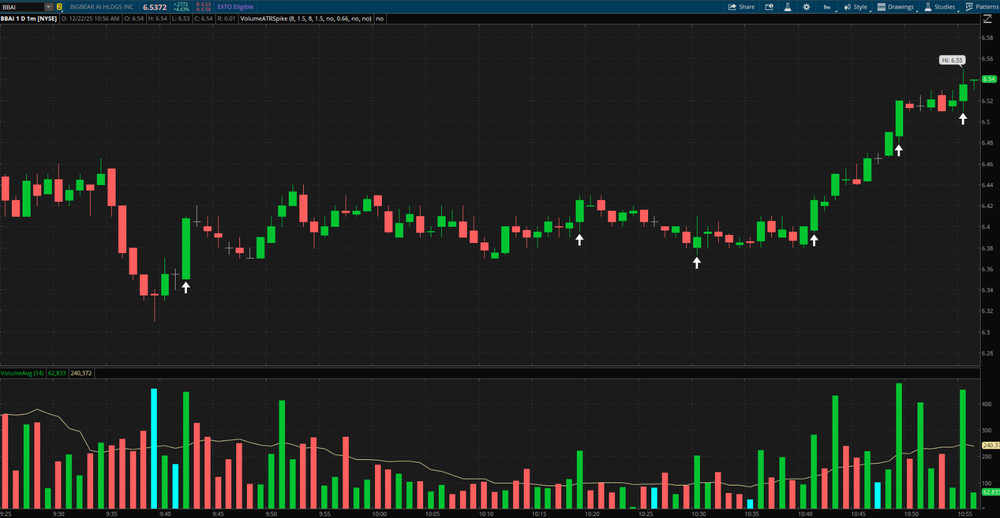Open the Share menu

pyautogui.click(x=742, y=7)
